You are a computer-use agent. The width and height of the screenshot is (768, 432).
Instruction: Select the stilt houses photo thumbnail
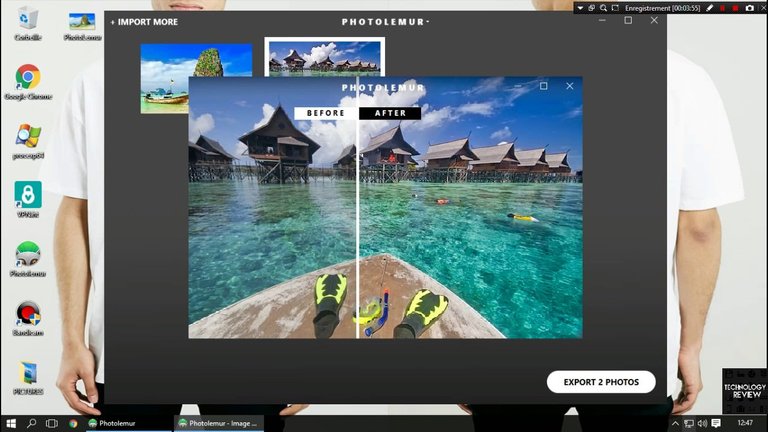325,57
